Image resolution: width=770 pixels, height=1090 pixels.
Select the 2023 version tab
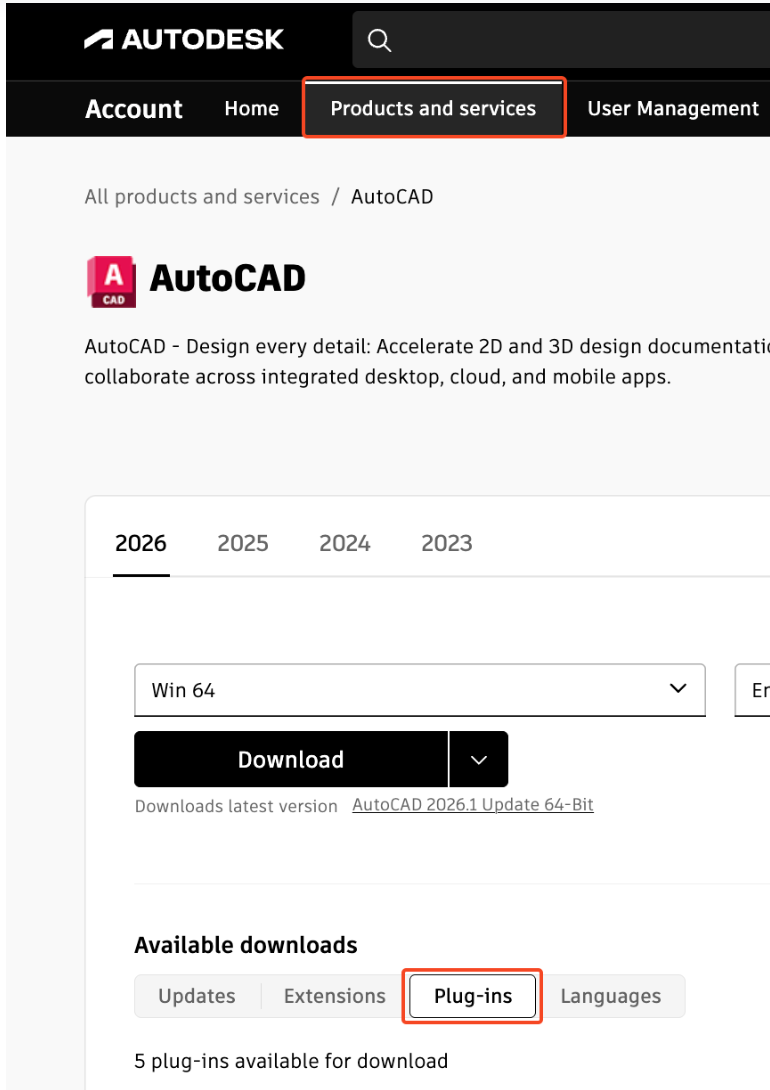pyautogui.click(x=446, y=543)
